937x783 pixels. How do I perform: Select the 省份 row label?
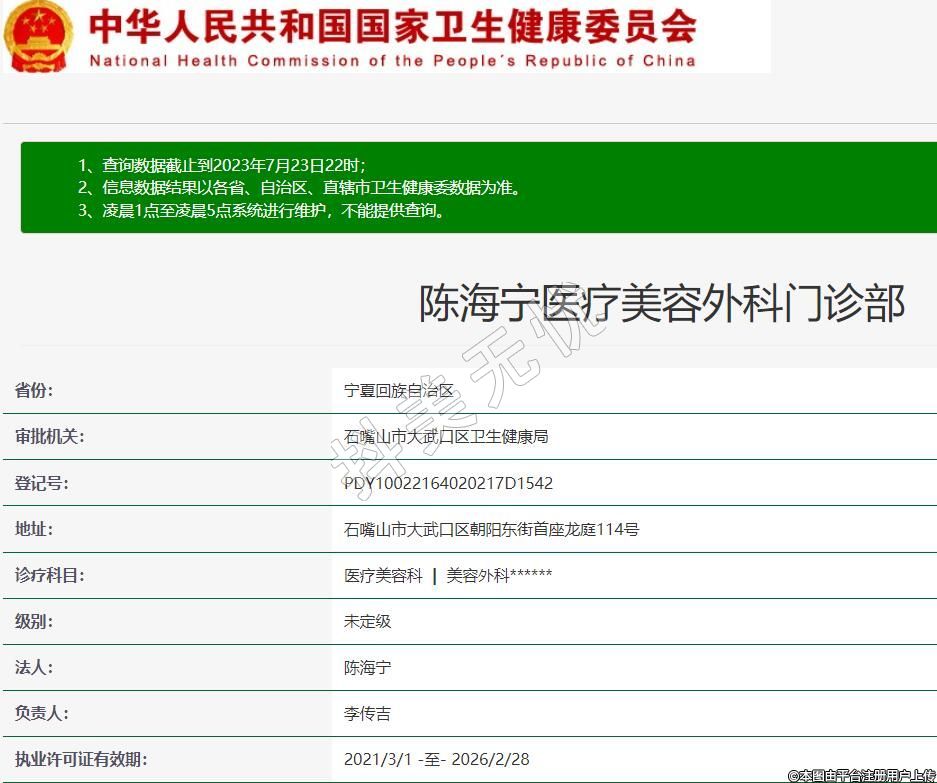coord(34,390)
